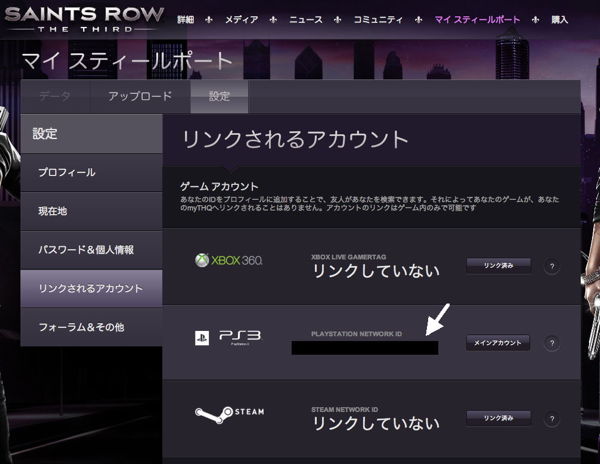Switch to the 設定 tab
This screenshot has height=464, width=600.
[219, 96]
